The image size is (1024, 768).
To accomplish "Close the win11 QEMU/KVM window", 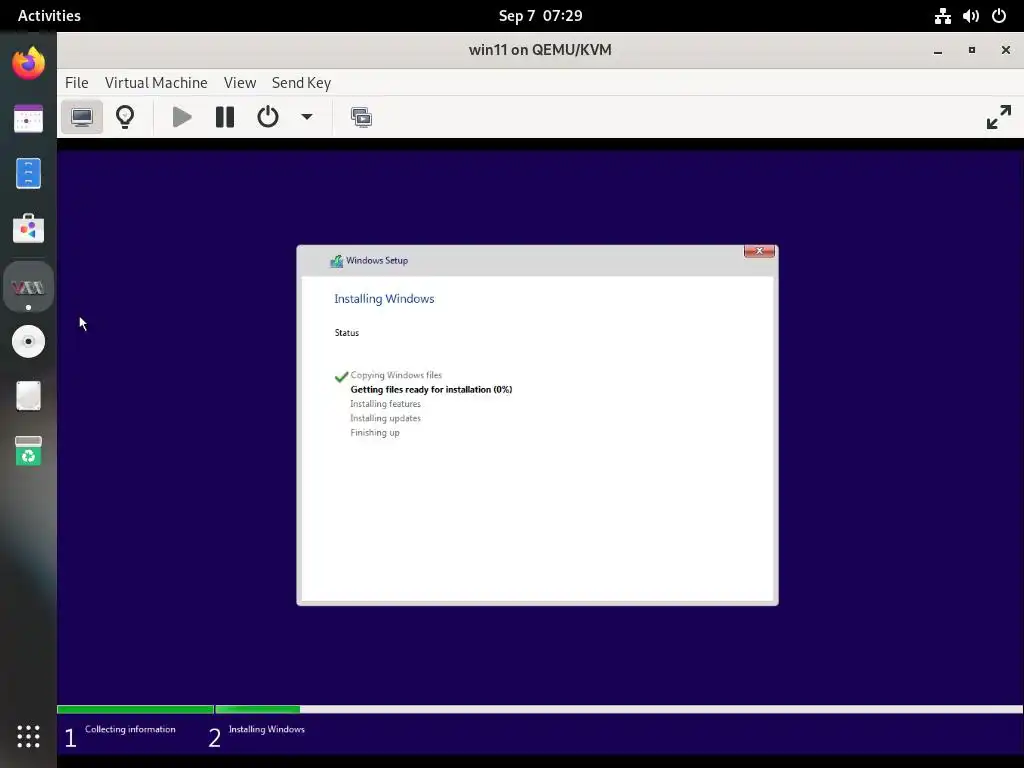I will click(1006, 50).
